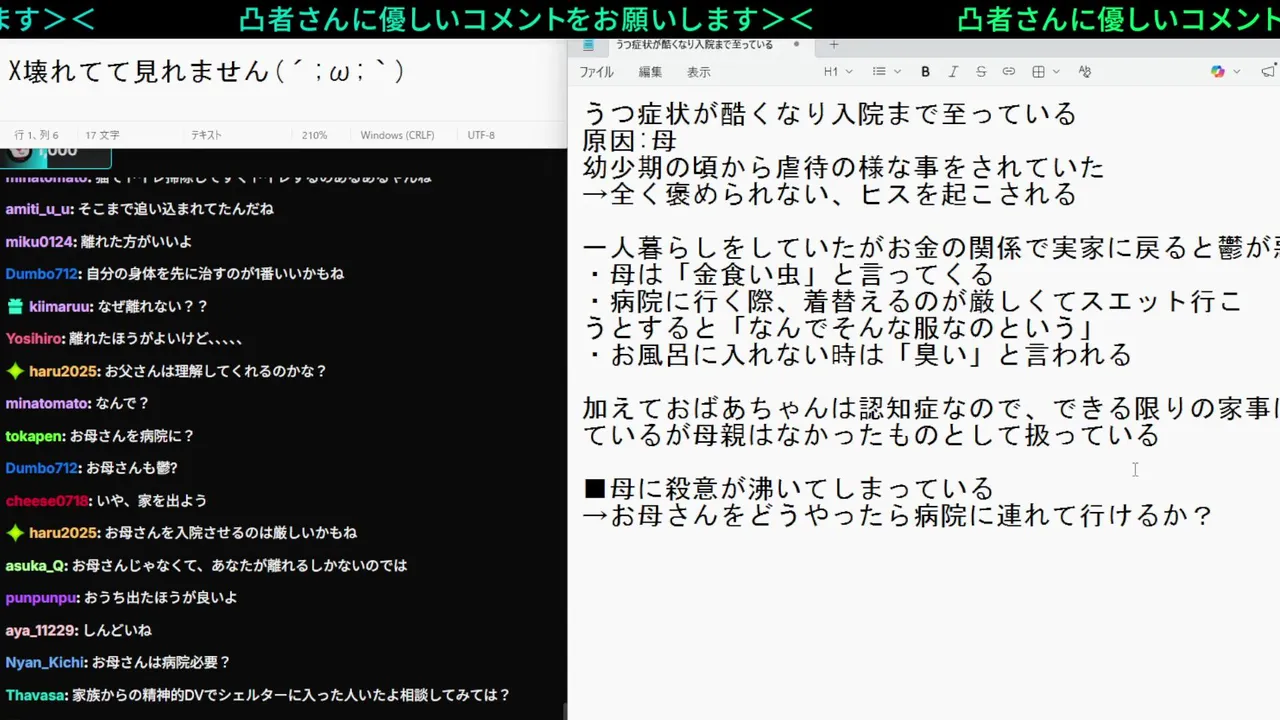
Task: Click haru2025's badge beside お父さんは理解 message
Action: point(14,371)
